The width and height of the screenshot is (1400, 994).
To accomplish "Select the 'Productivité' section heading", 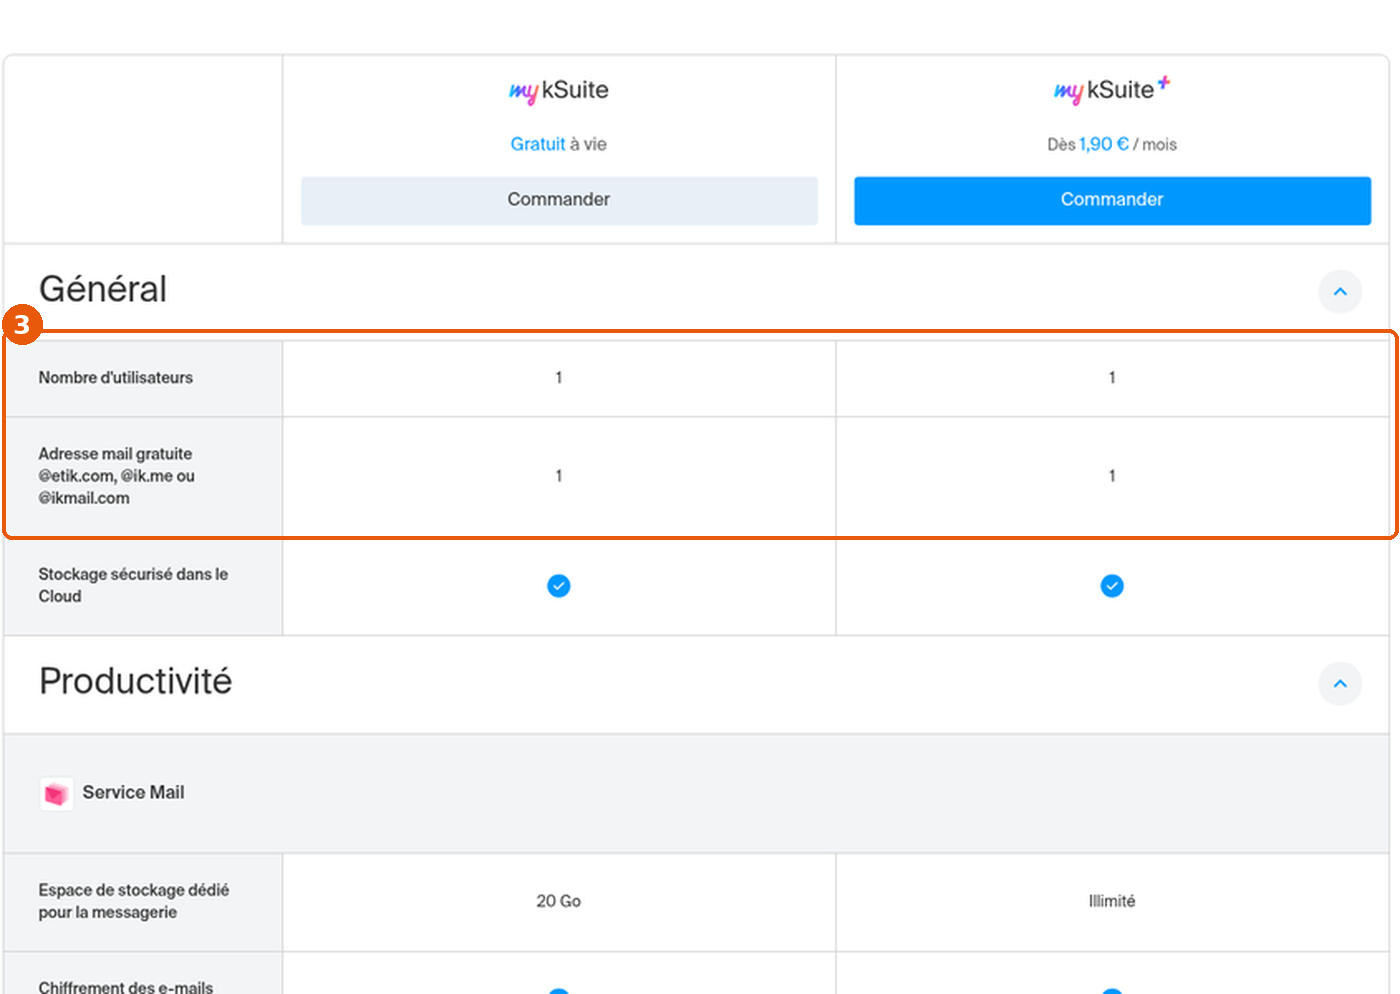I will point(136,682).
